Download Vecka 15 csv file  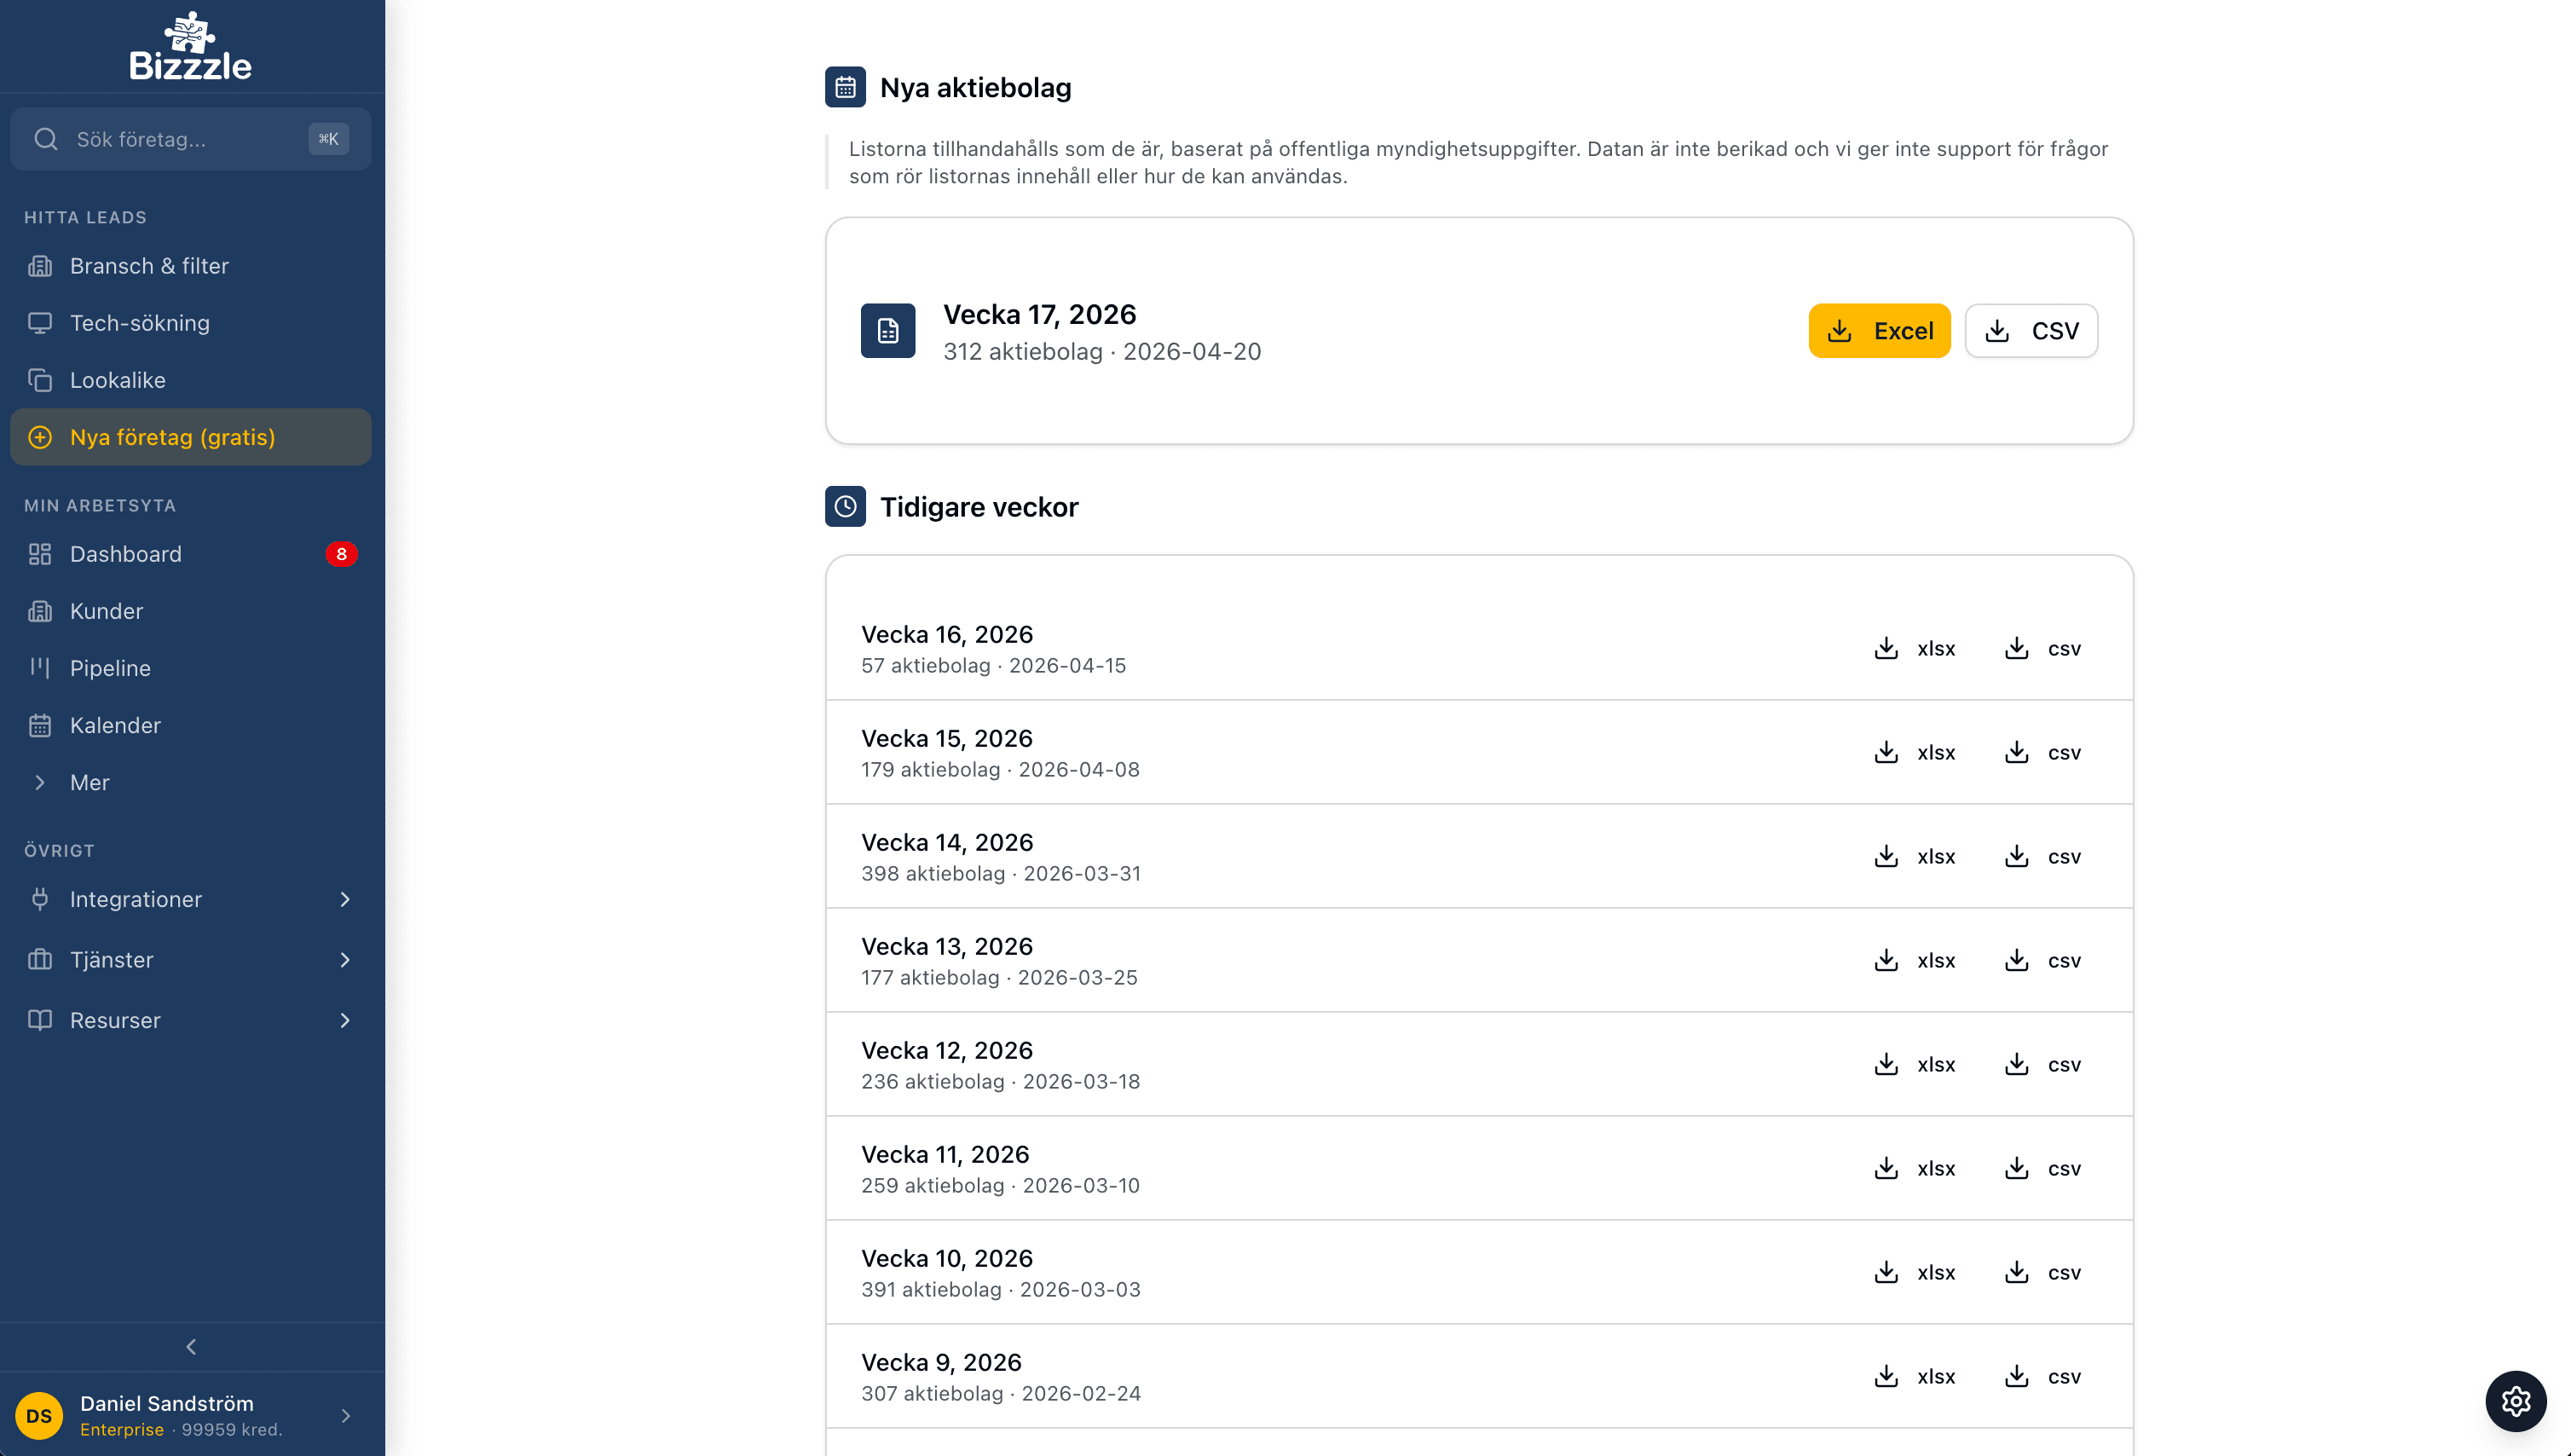(2043, 753)
